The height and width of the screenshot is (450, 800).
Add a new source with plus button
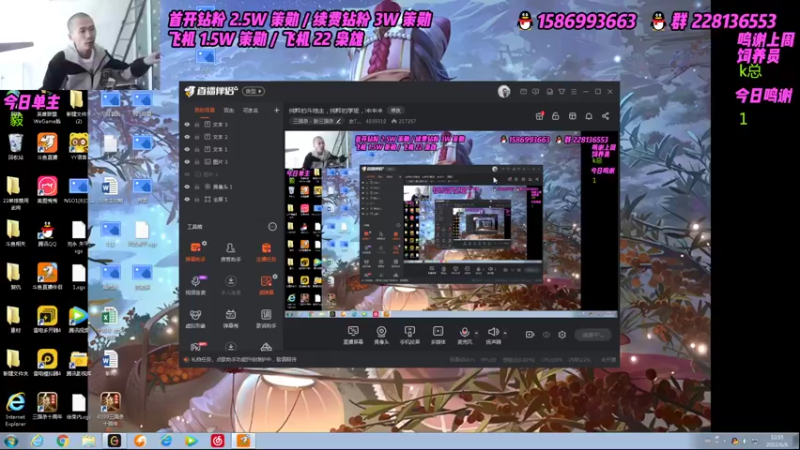click(x=277, y=110)
